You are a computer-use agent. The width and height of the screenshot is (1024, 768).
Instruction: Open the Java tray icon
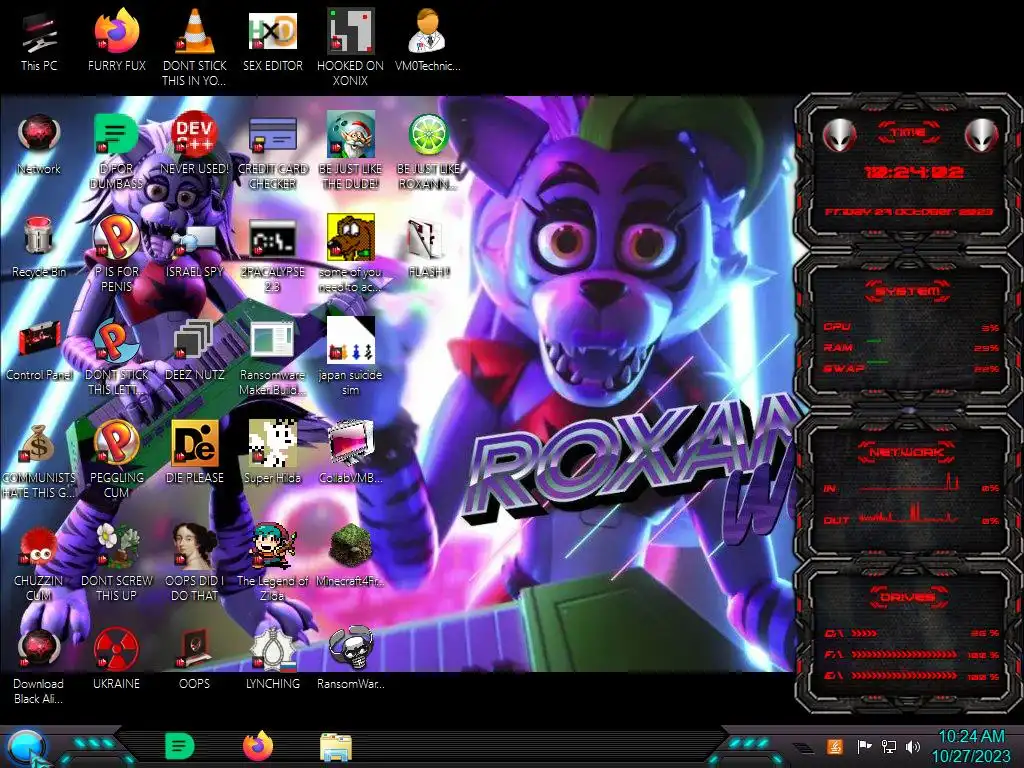[835, 746]
